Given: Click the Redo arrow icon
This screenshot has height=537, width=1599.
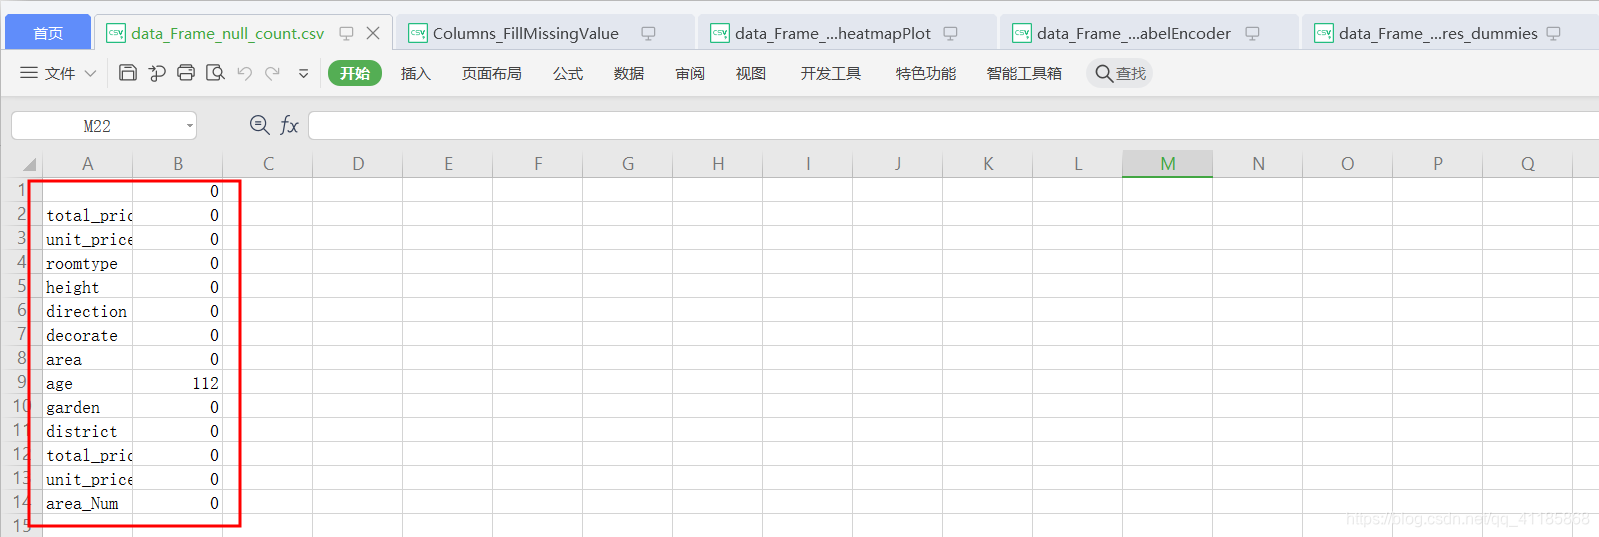Looking at the screenshot, I should pos(272,73).
